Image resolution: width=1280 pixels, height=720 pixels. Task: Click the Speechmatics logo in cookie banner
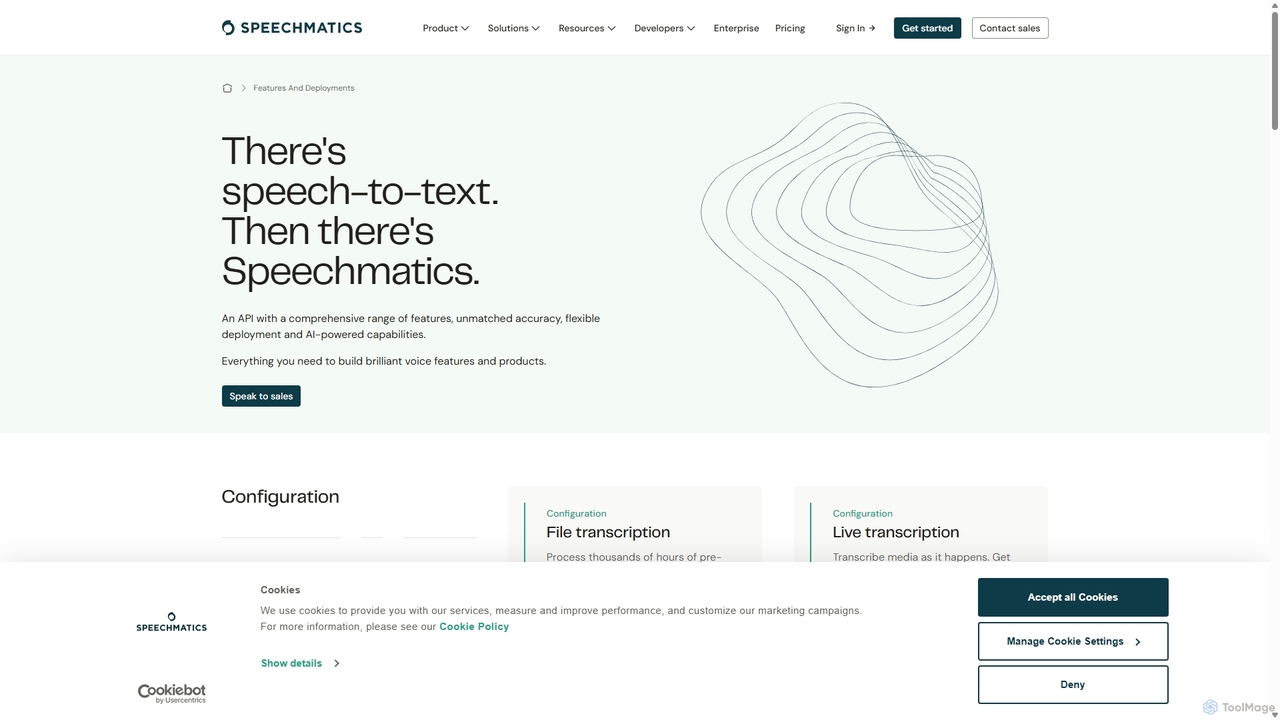172,622
